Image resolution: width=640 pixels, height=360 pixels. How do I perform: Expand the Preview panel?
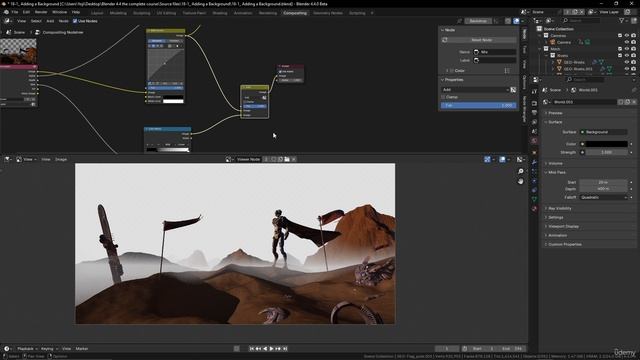pyautogui.click(x=555, y=113)
